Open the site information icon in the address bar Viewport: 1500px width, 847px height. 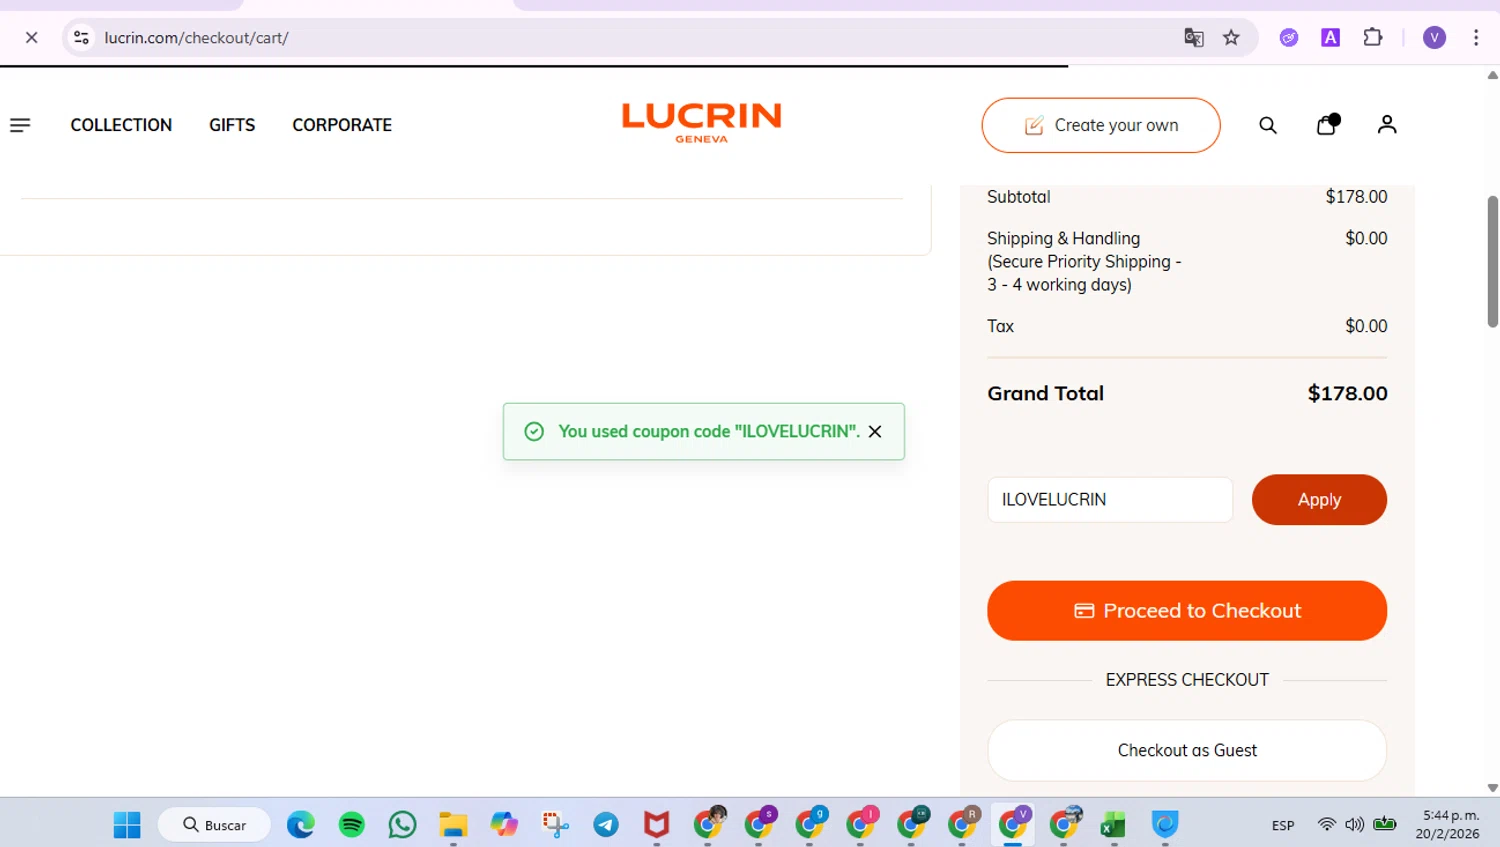81,38
